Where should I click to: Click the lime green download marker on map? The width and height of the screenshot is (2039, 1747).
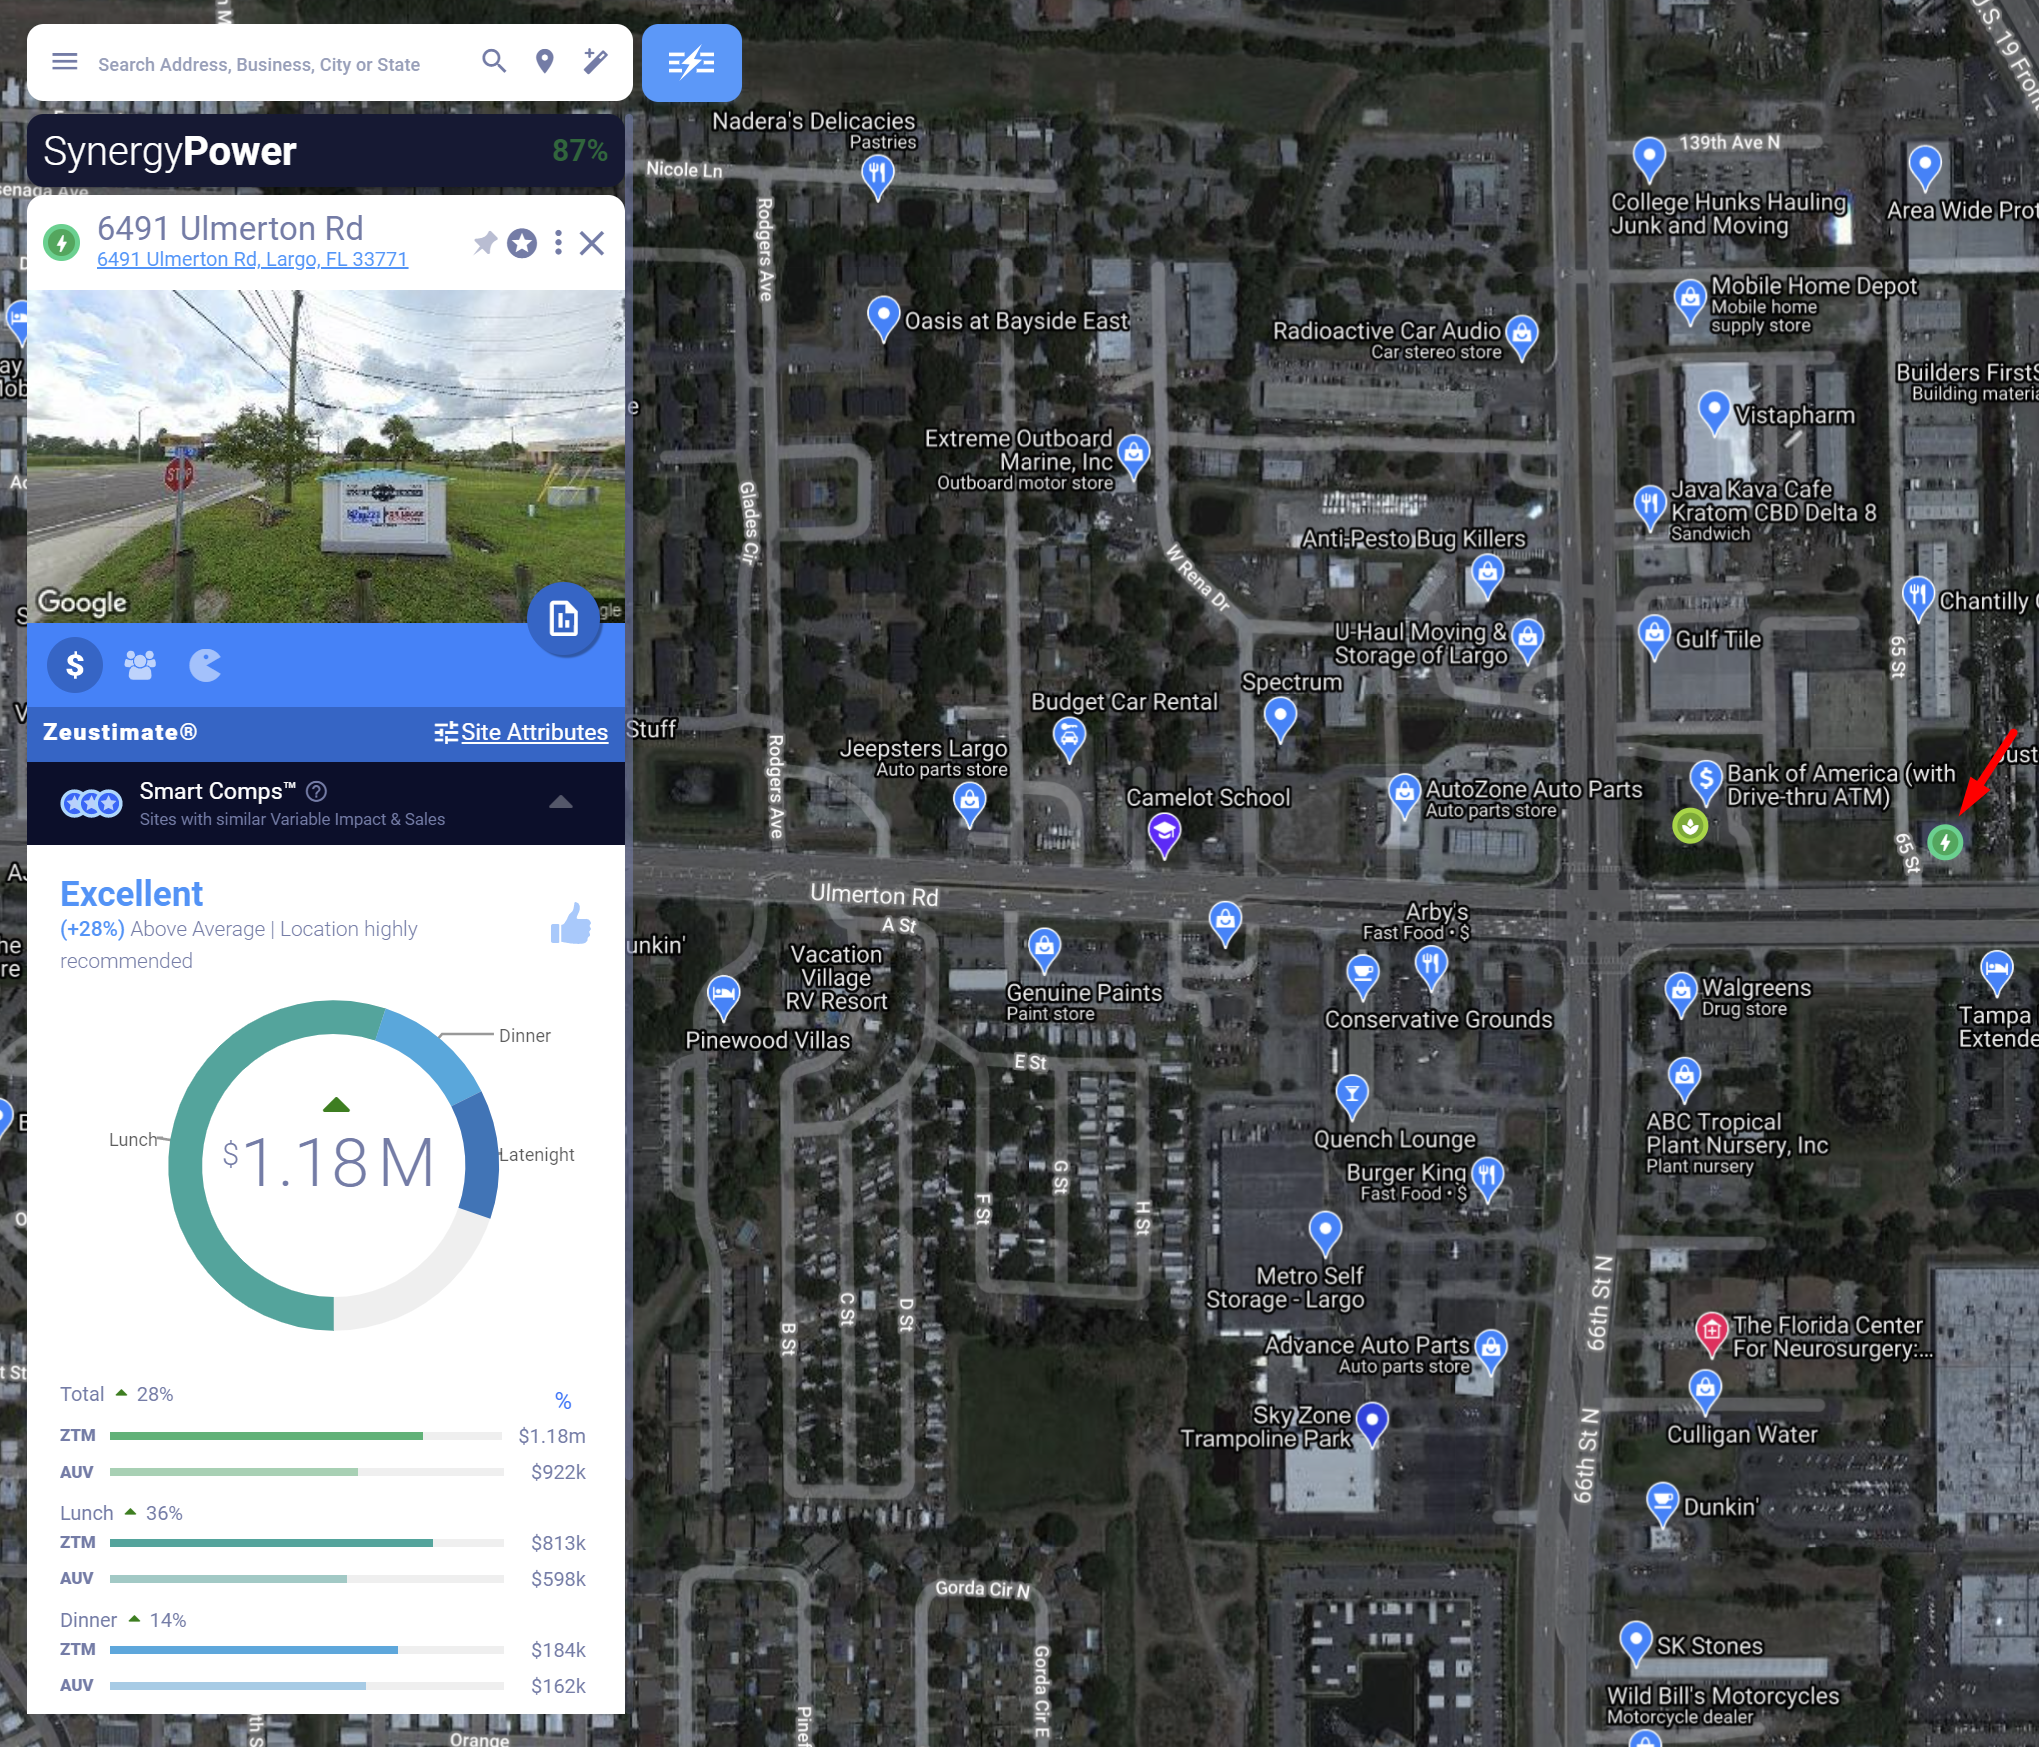click(1690, 826)
